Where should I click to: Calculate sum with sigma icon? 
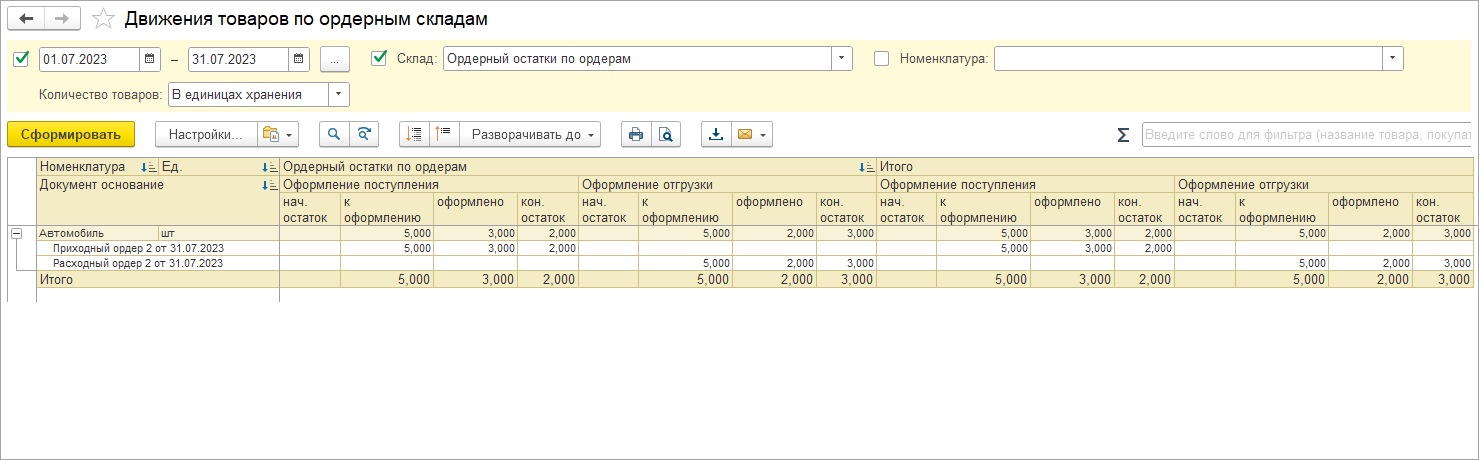coord(1123,134)
